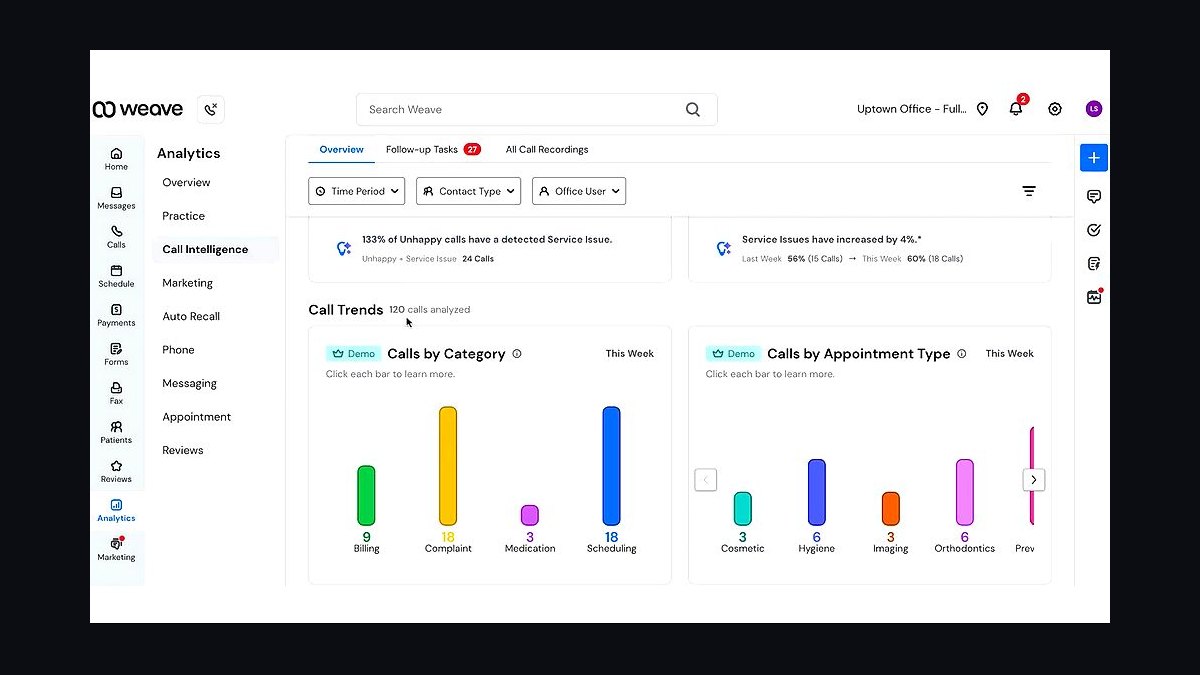Click the Unhappy calls Service Issue insight card
The width and height of the screenshot is (1200, 675).
pyautogui.click(x=490, y=250)
